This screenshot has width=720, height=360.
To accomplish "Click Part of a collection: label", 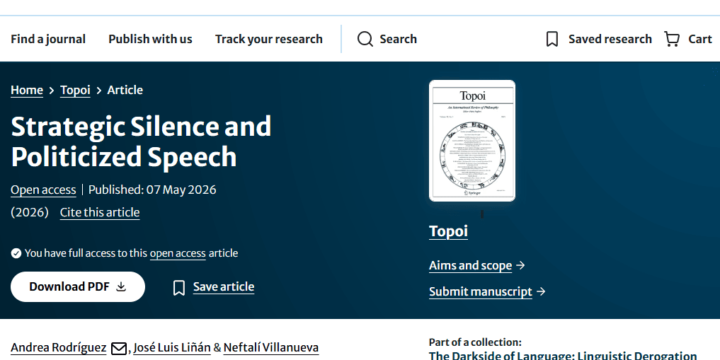I will [x=475, y=342].
